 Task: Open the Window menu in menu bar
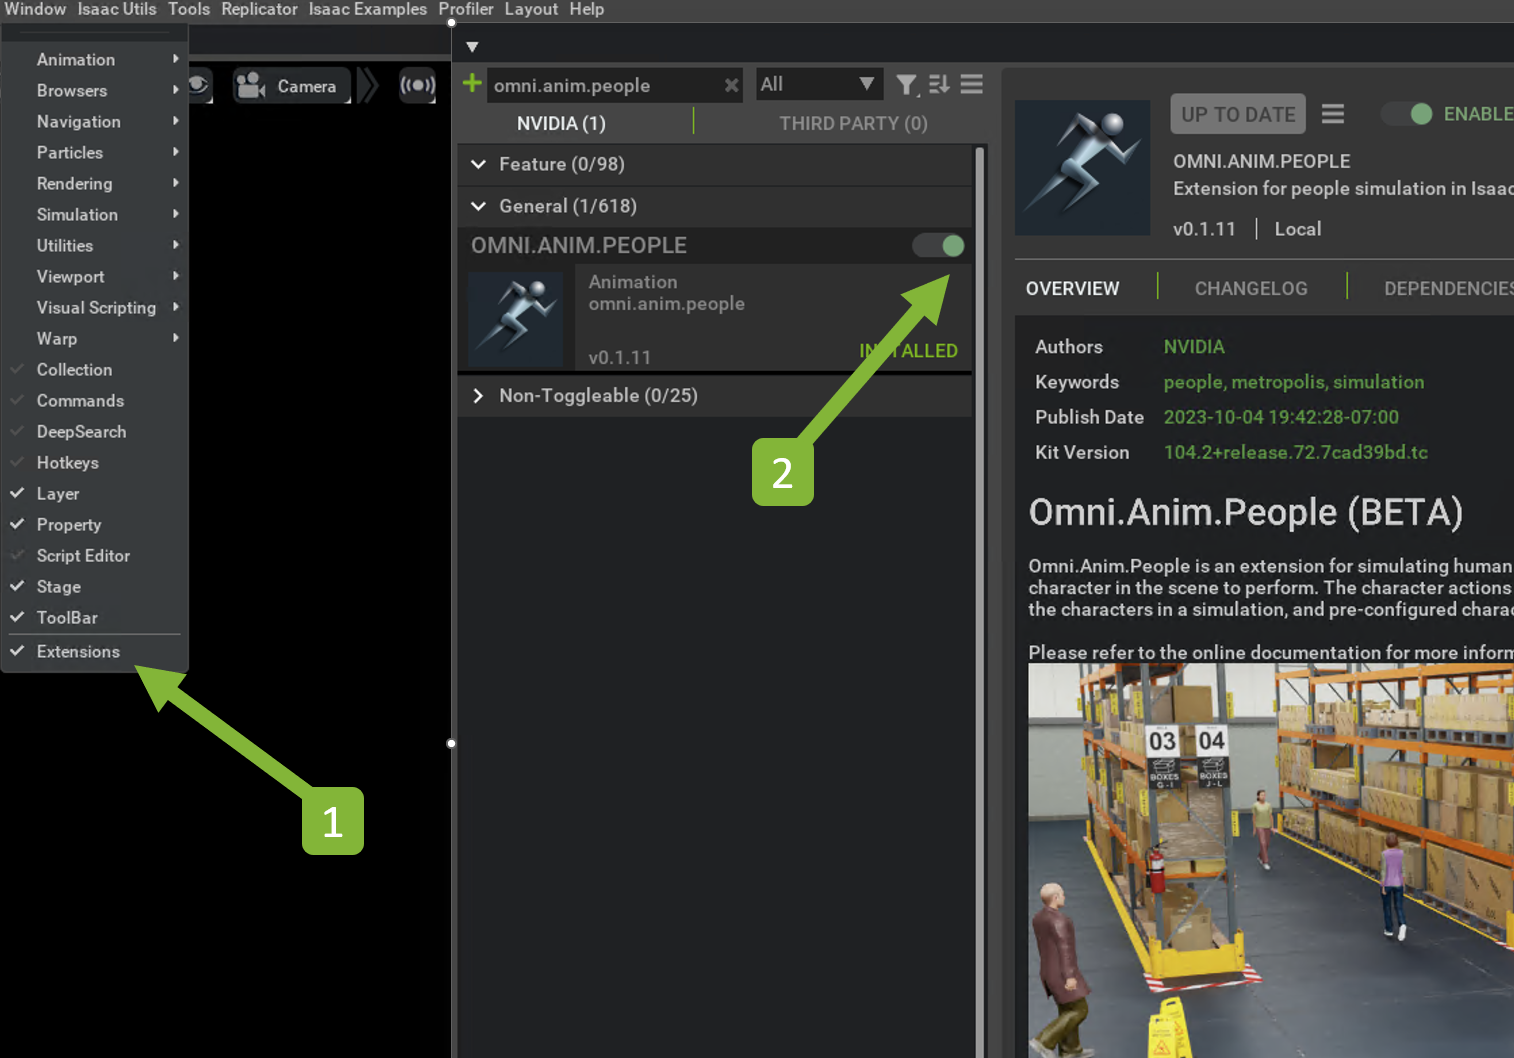[35, 9]
